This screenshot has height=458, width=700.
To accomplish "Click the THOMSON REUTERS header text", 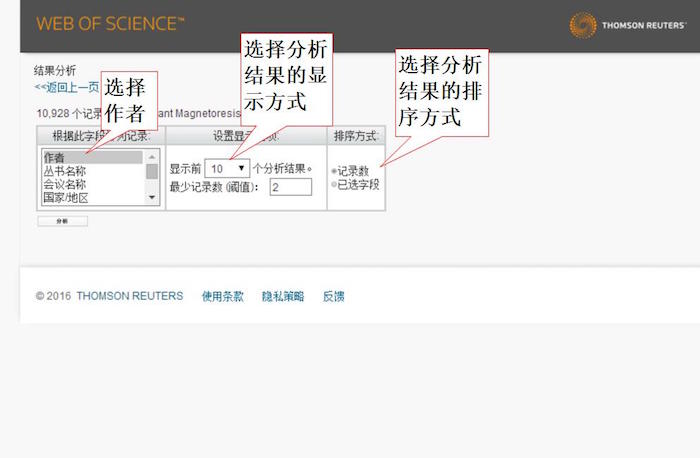I will 643,25.
